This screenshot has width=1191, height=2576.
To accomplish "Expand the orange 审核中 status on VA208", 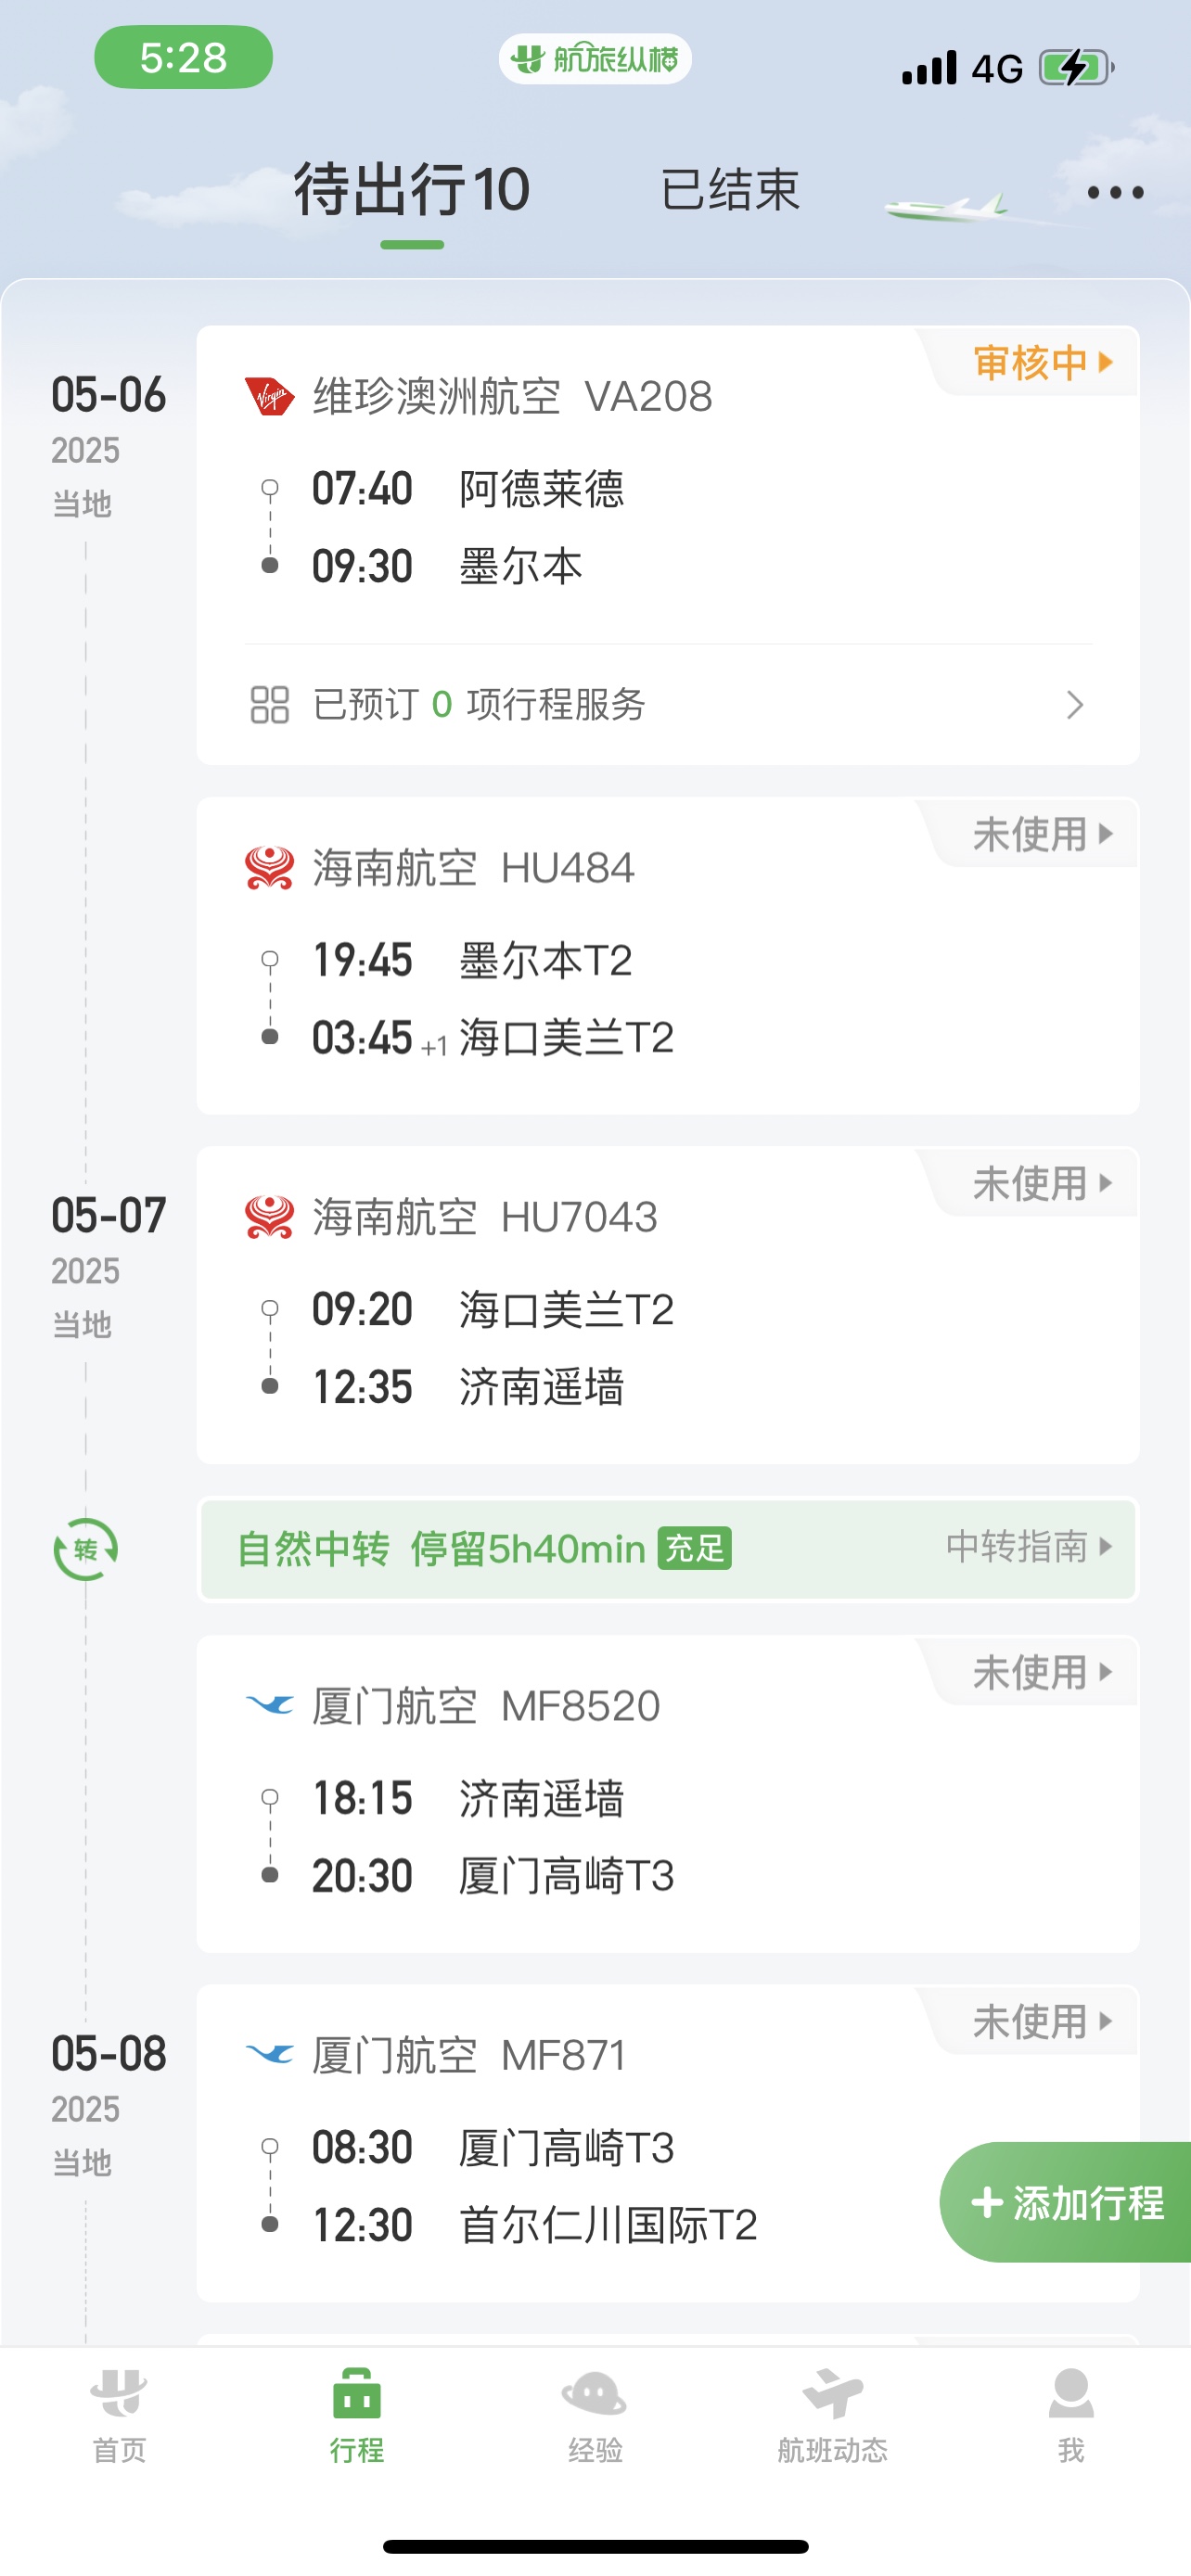I will (x=1042, y=362).
